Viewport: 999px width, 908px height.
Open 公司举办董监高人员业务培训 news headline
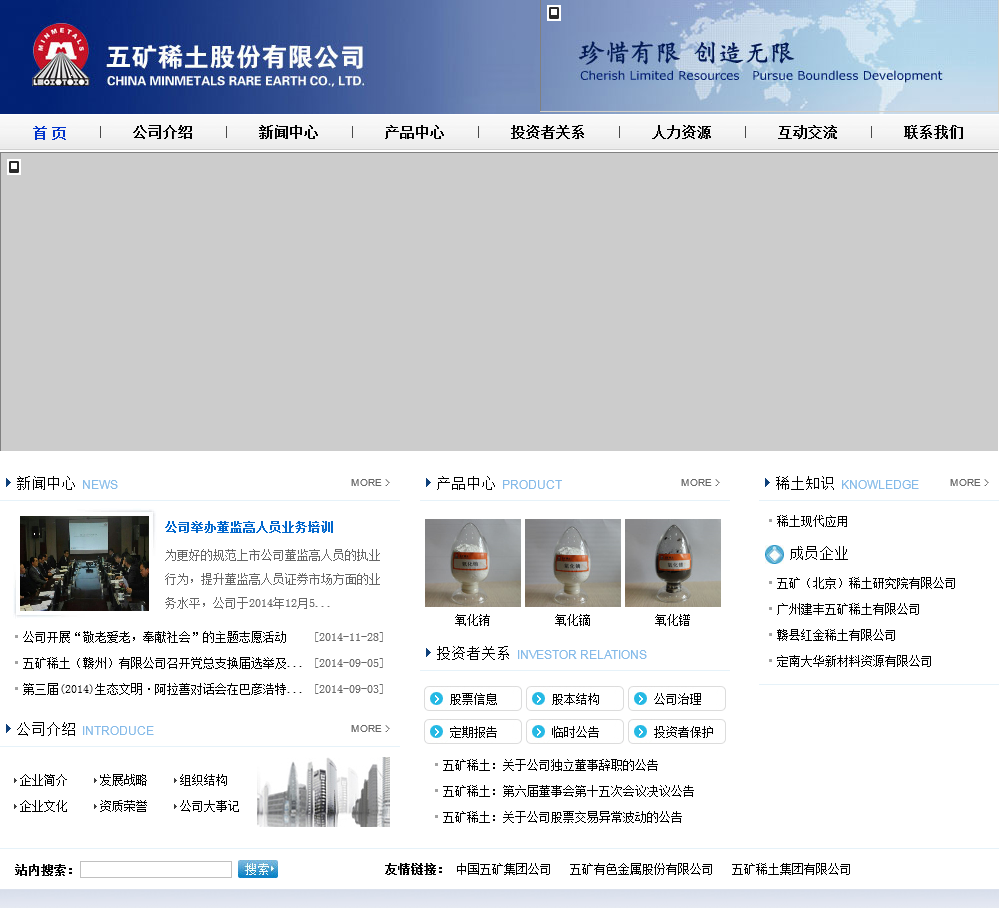click(249, 527)
